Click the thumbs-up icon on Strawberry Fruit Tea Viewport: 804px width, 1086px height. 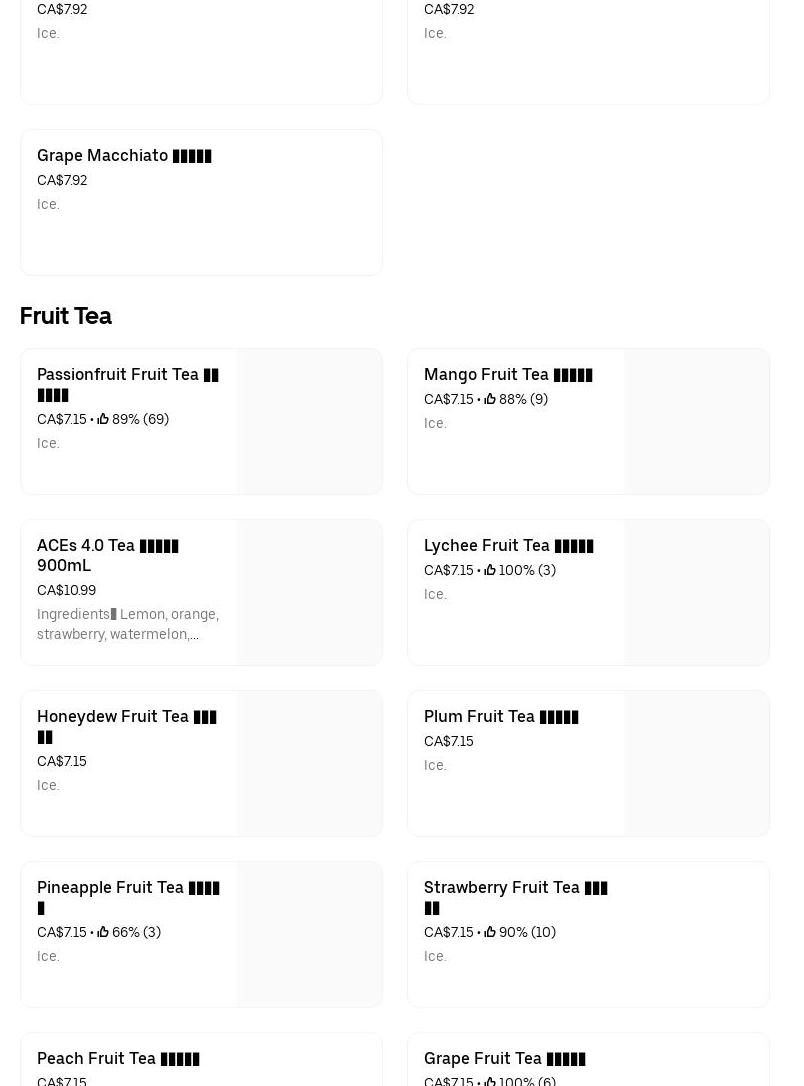click(x=490, y=932)
